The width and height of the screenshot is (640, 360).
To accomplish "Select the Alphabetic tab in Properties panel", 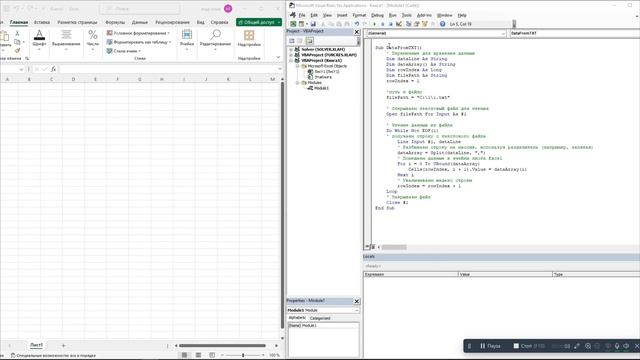I will point(297,318).
